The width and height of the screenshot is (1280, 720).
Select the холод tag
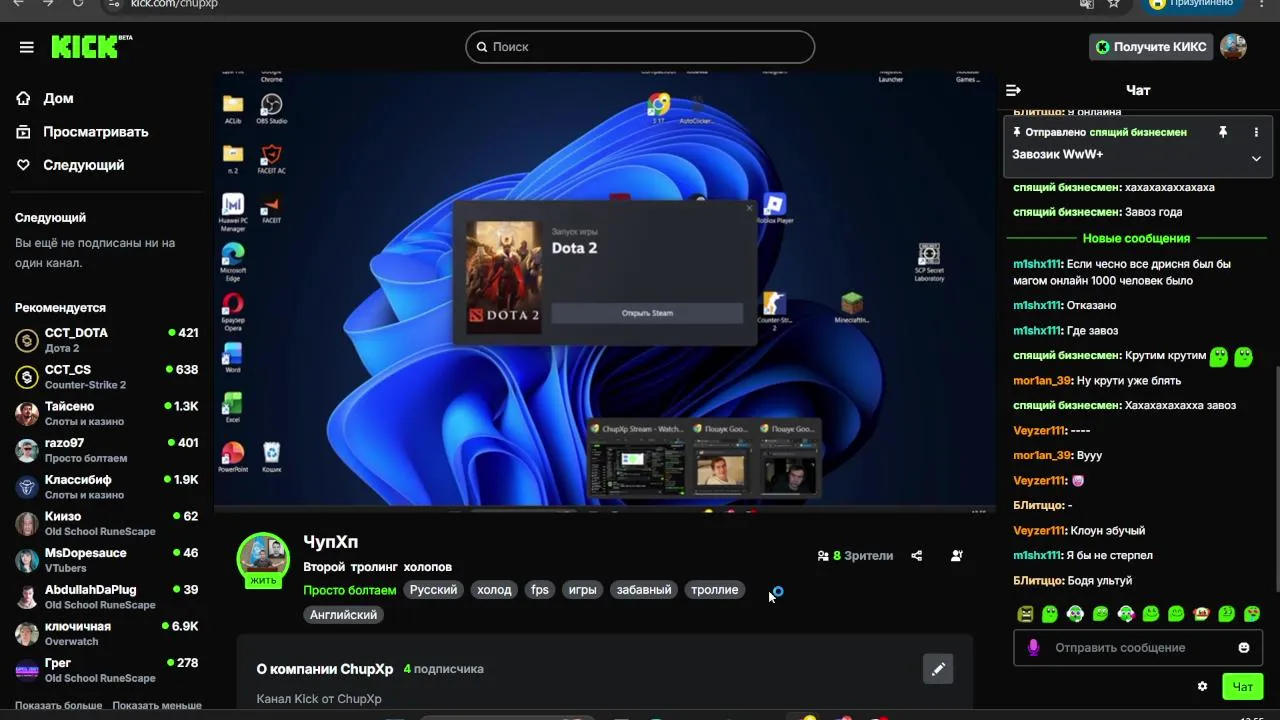494,590
